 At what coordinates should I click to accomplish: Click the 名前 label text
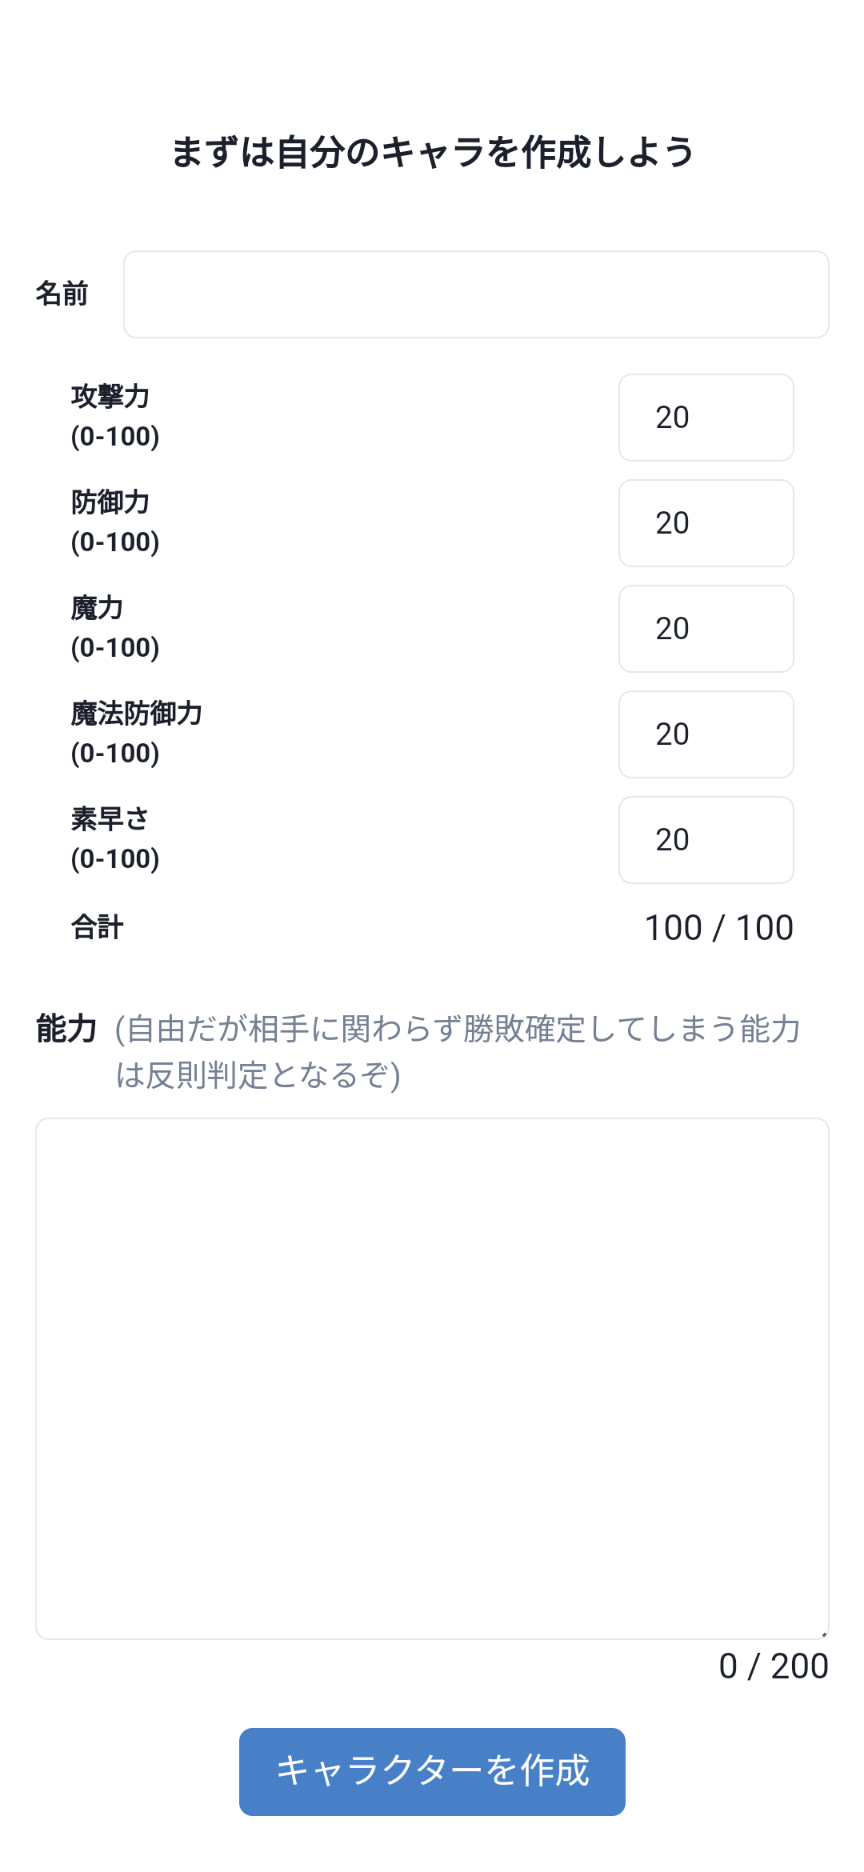[62, 294]
